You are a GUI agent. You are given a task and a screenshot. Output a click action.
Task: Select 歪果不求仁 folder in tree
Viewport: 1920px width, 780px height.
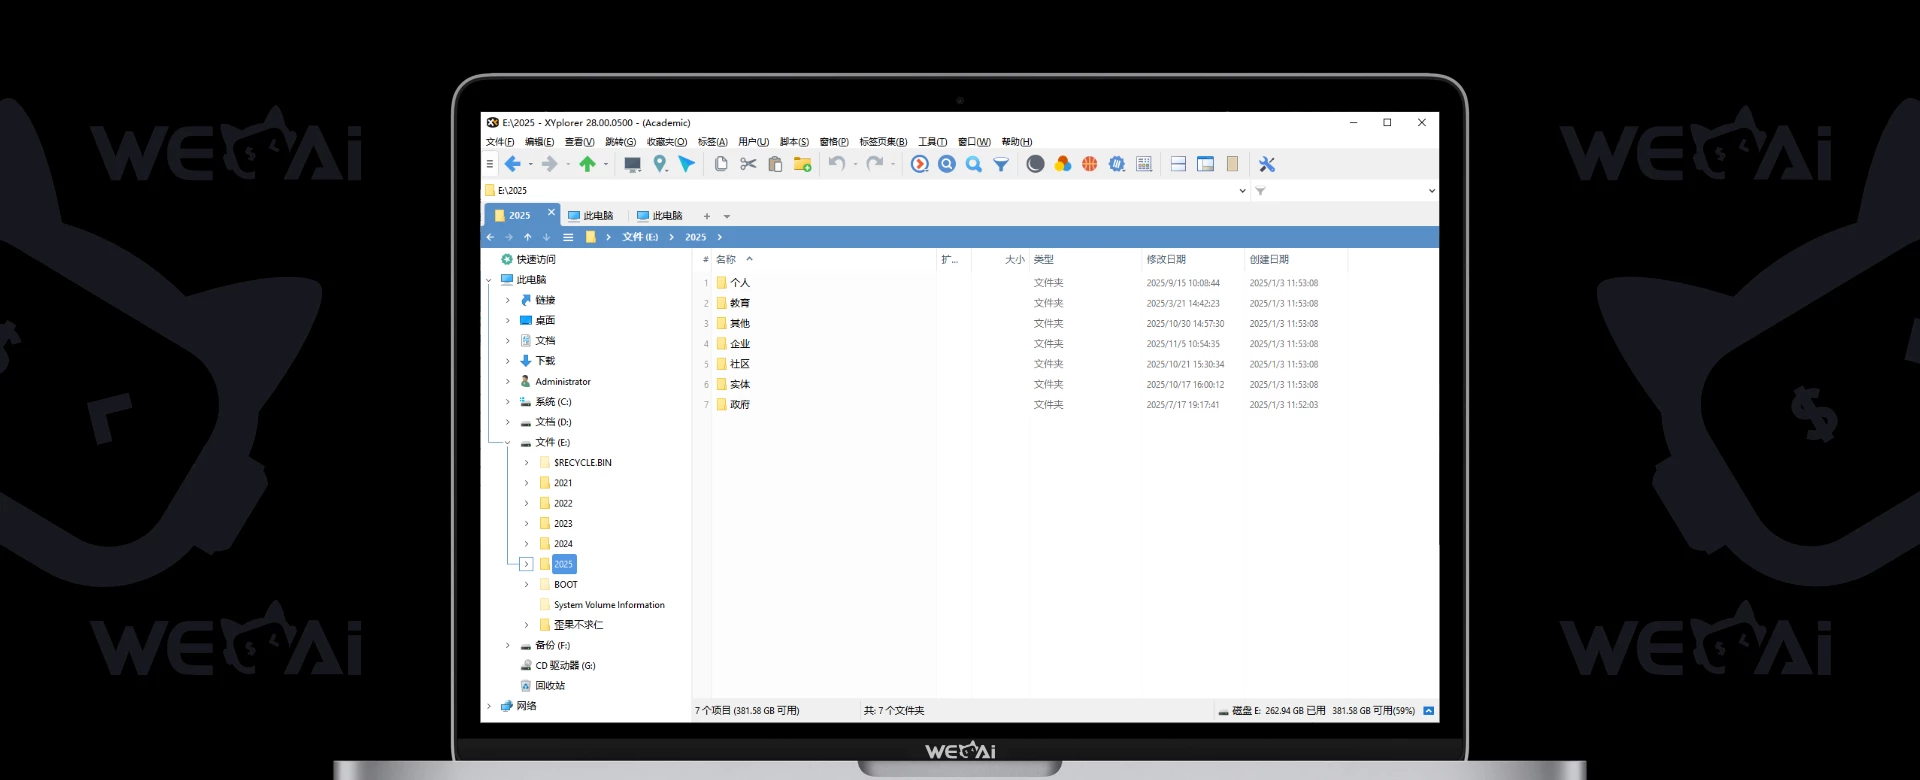[x=579, y=625]
